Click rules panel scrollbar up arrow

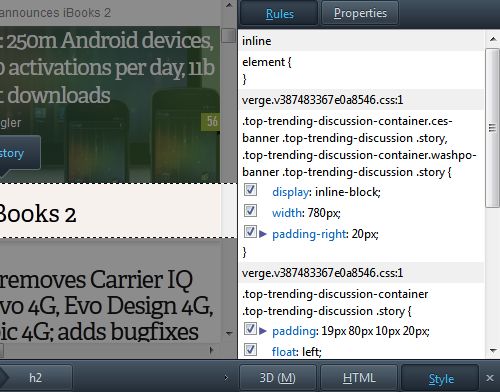pos(493,39)
